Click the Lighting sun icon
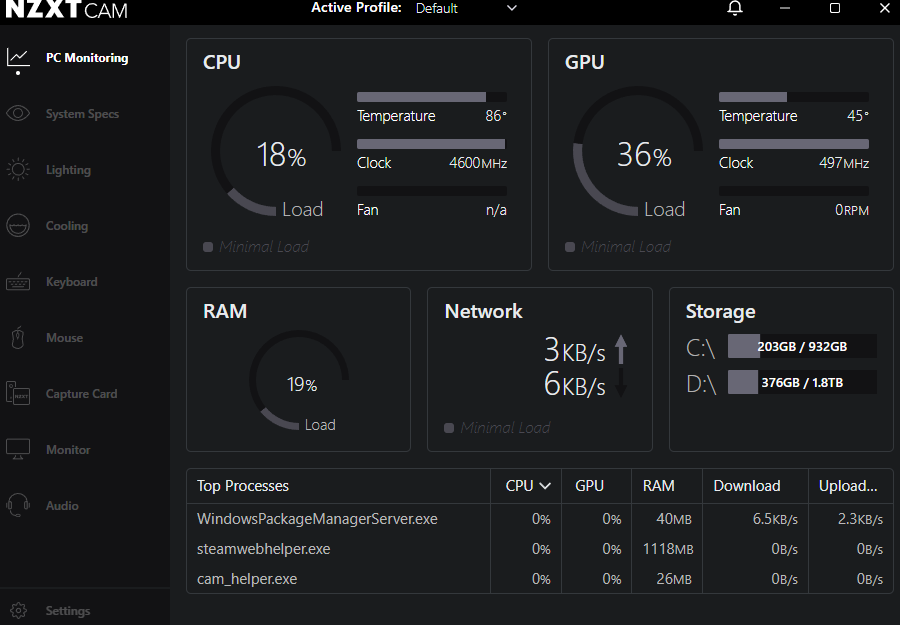 click(18, 170)
